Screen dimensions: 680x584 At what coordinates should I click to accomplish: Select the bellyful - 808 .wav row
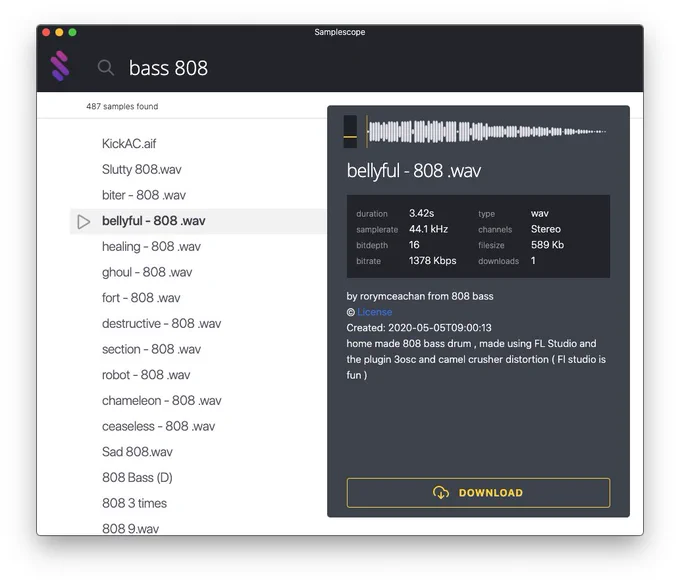[x=198, y=221]
